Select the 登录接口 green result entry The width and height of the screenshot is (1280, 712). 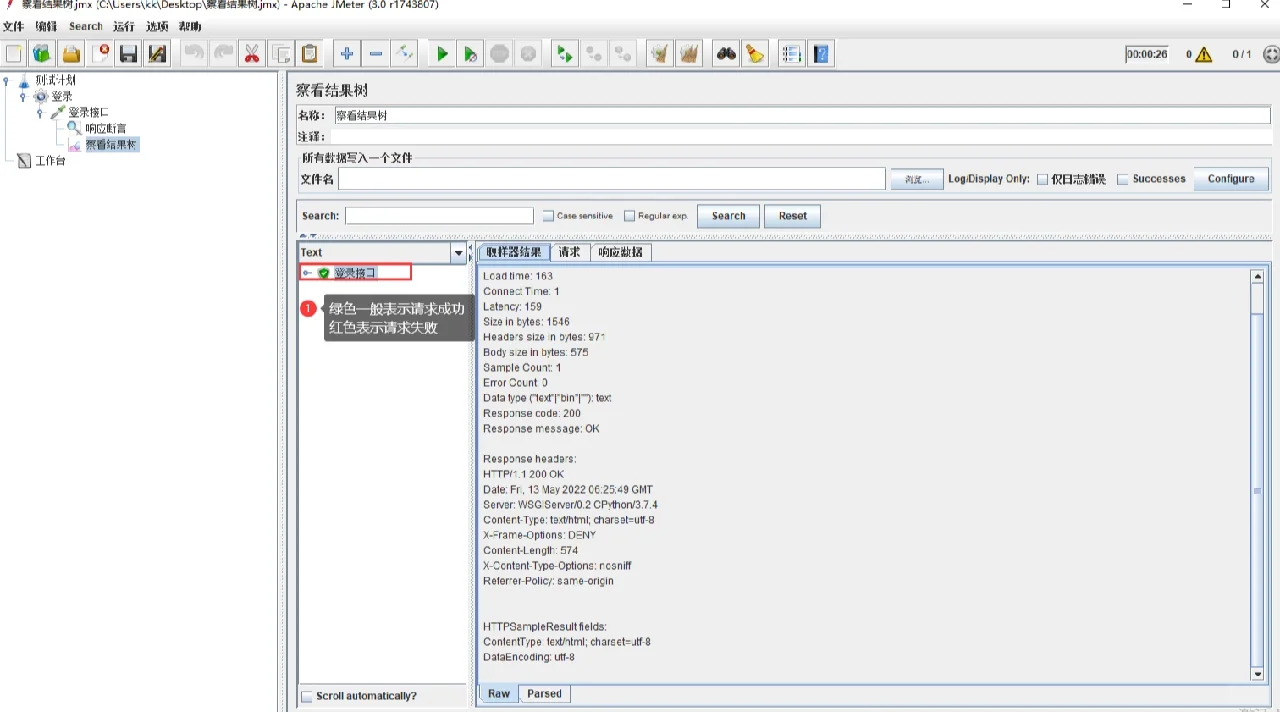(355, 273)
